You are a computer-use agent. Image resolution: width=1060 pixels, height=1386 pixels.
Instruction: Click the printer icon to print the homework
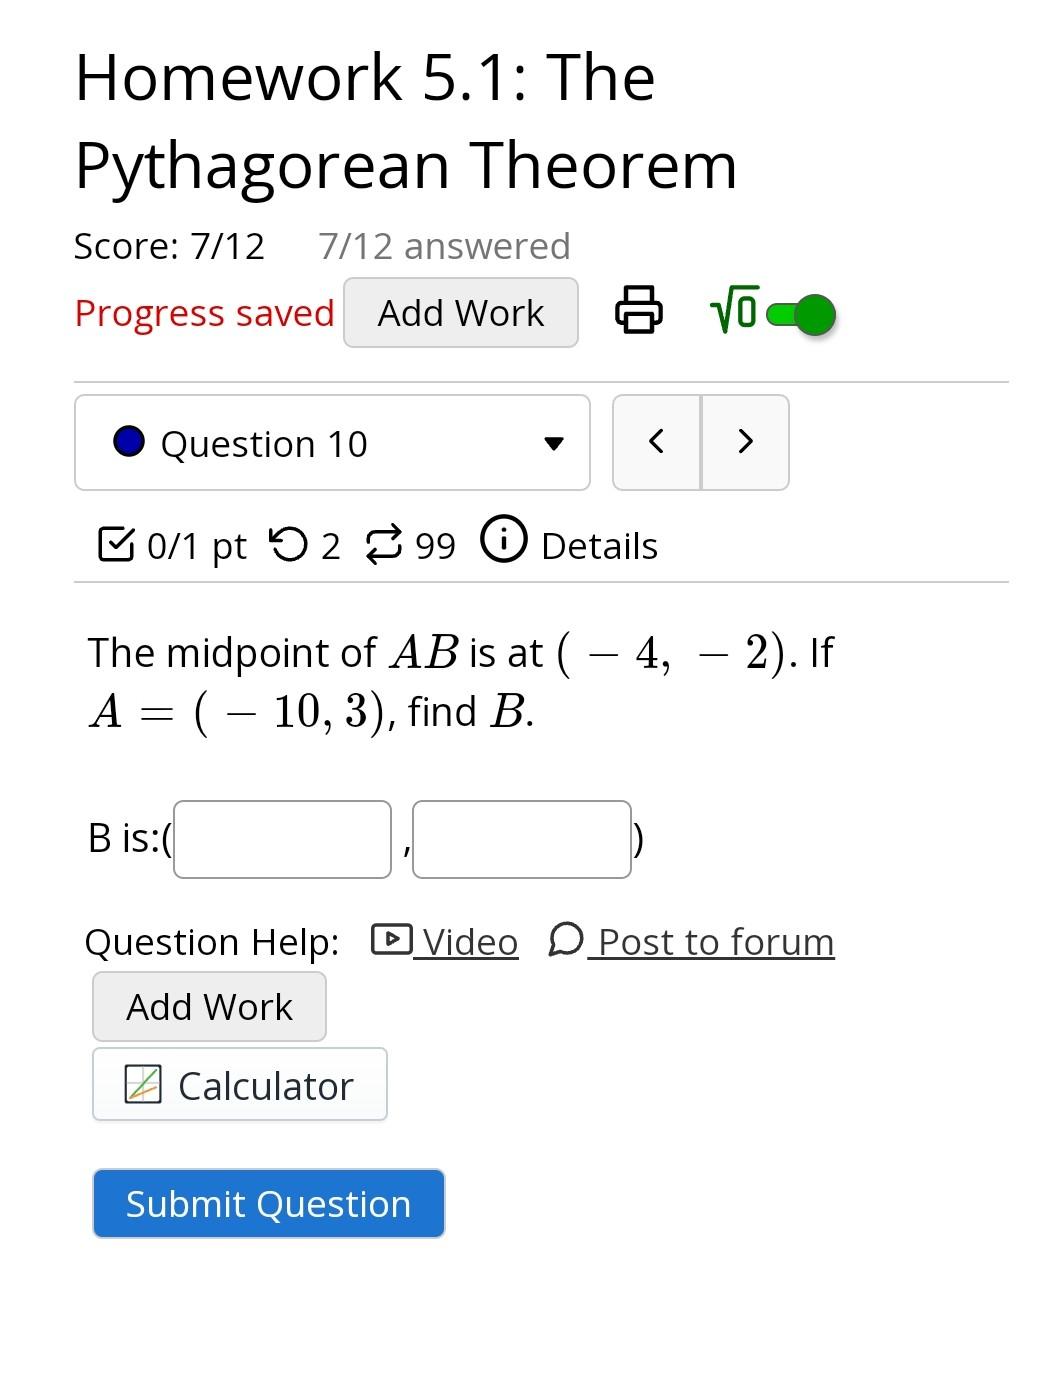pos(639,311)
